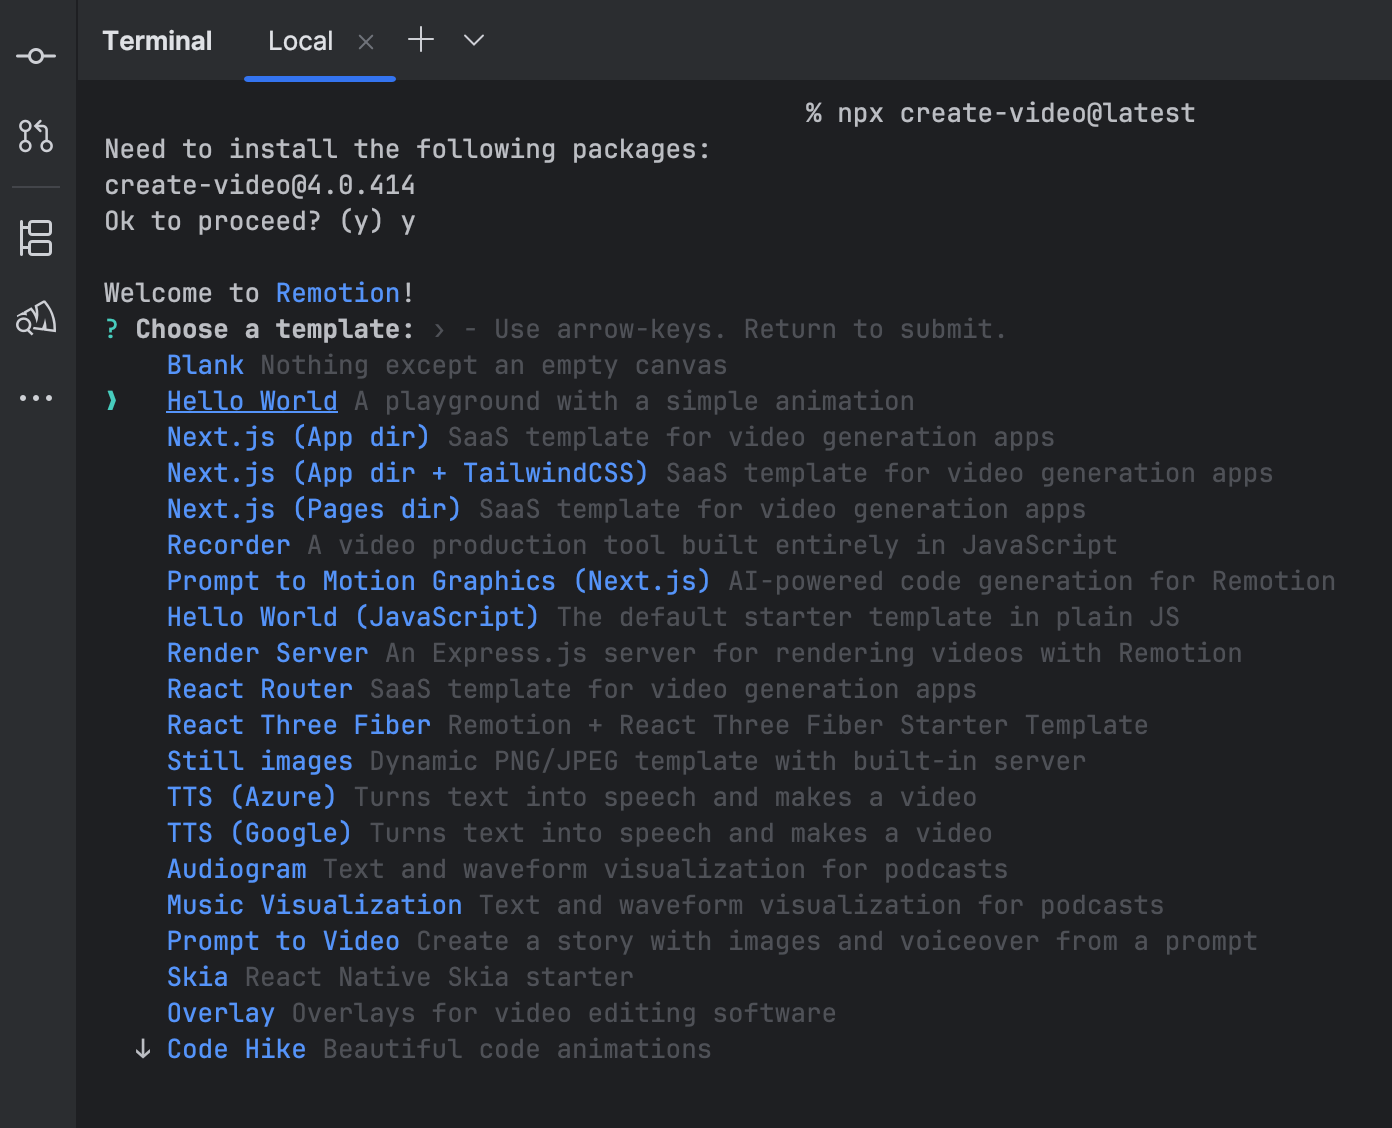The width and height of the screenshot is (1392, 1128).
Task: Open the Structure tool window icon
Action: (36, 238)
